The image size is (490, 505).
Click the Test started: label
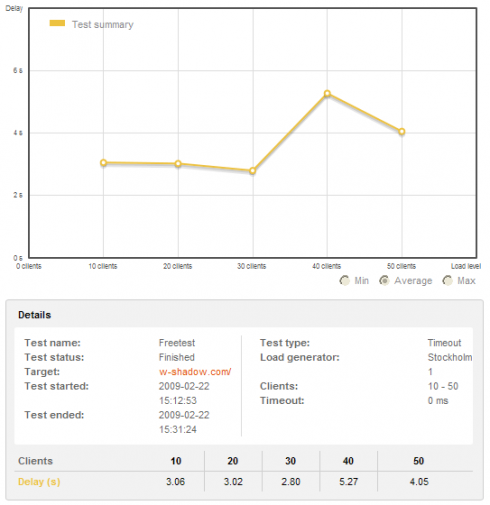[x=57, y=386]
